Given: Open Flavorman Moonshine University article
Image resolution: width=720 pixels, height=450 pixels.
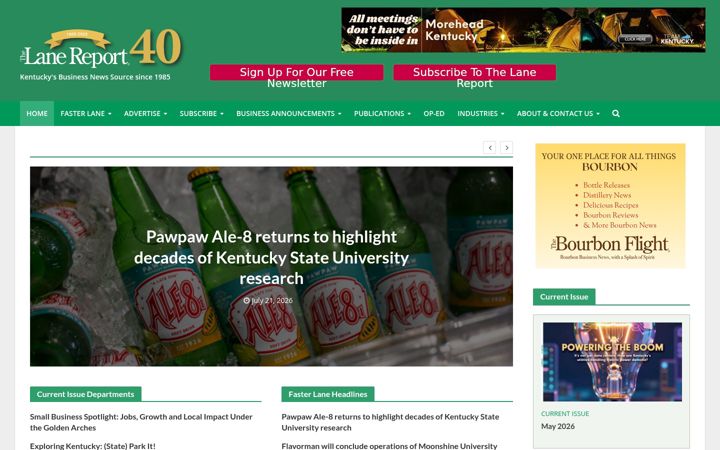Looking at the screenshot, I should [x=389, y=445].
